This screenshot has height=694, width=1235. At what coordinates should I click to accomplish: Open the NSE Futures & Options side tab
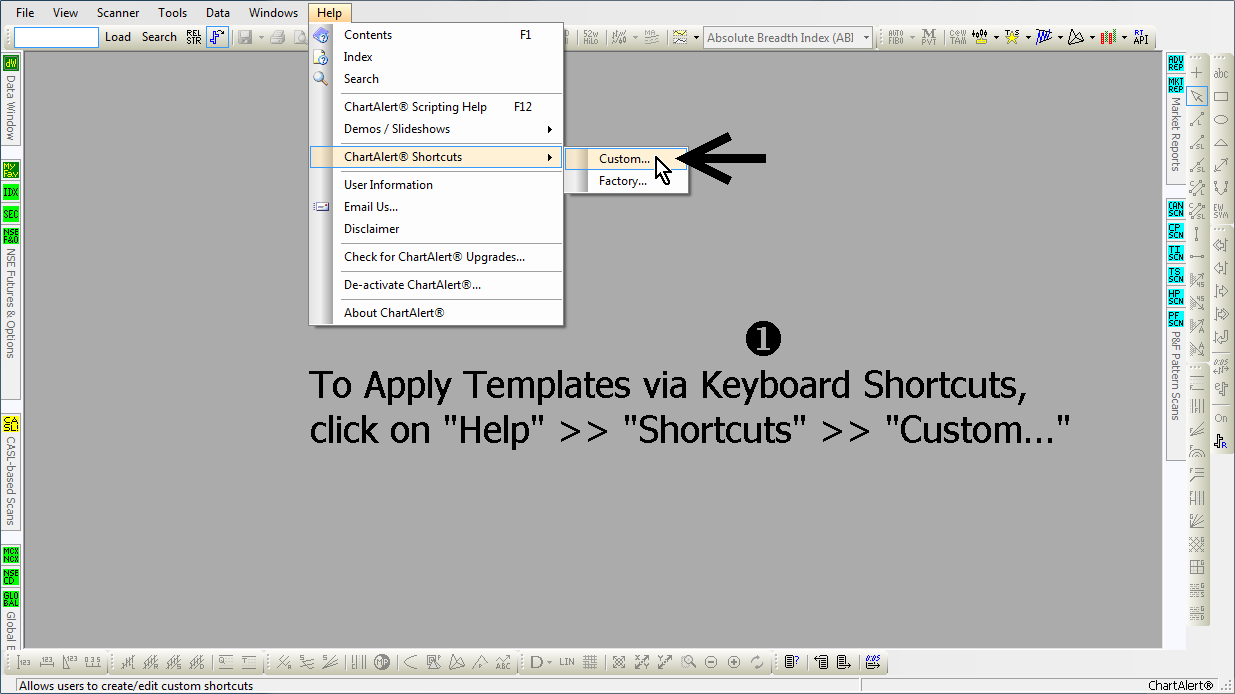tap(11, 304)
